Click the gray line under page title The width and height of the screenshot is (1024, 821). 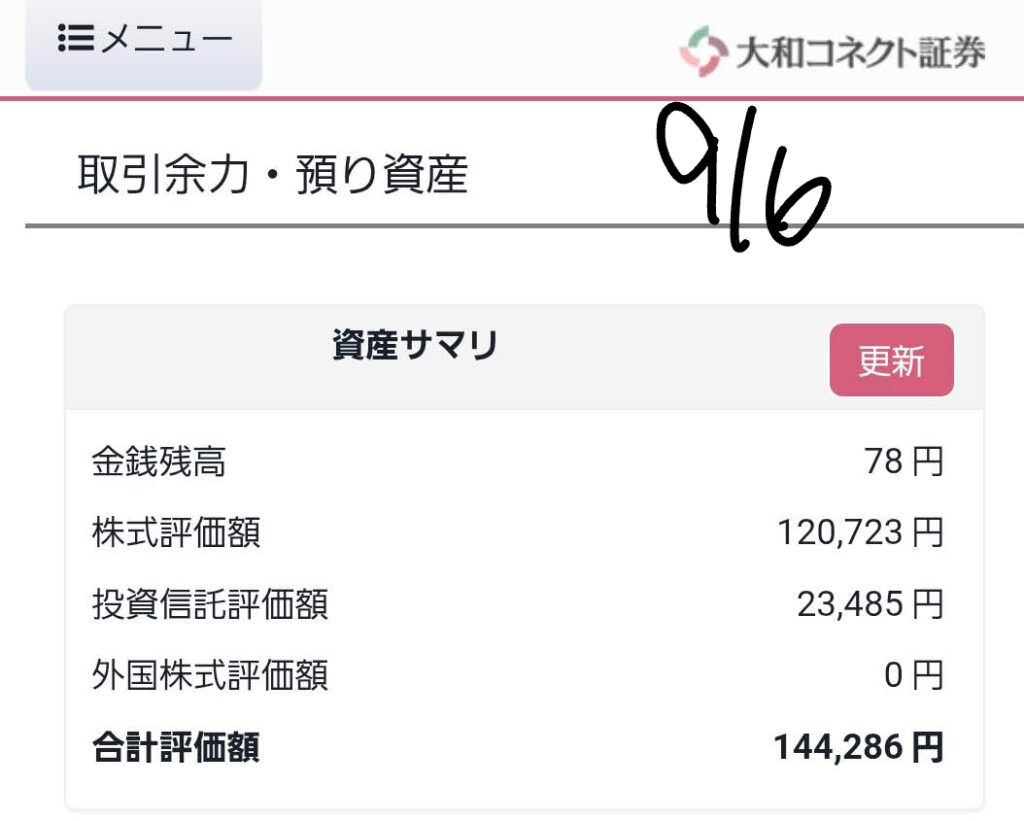tap(524, 226)
